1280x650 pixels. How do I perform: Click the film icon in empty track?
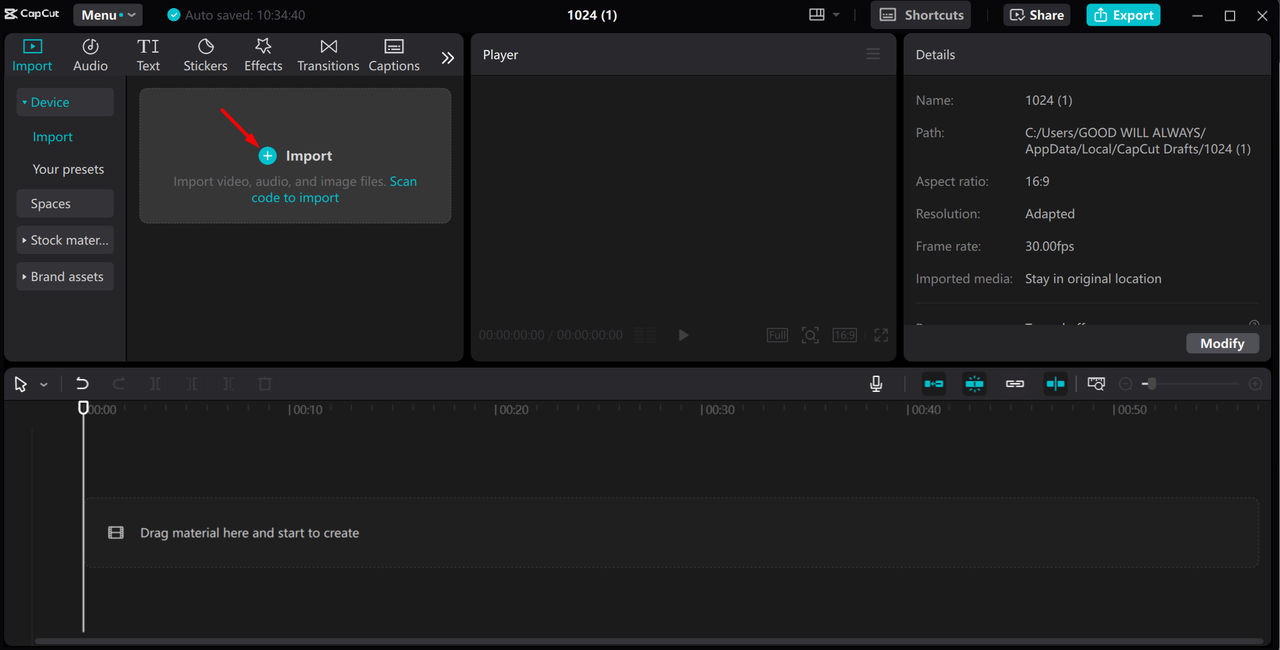click(116, 533)
